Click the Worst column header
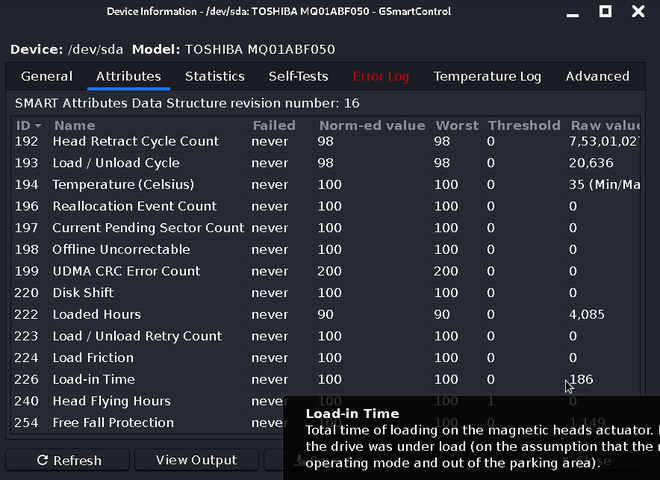 457,126
